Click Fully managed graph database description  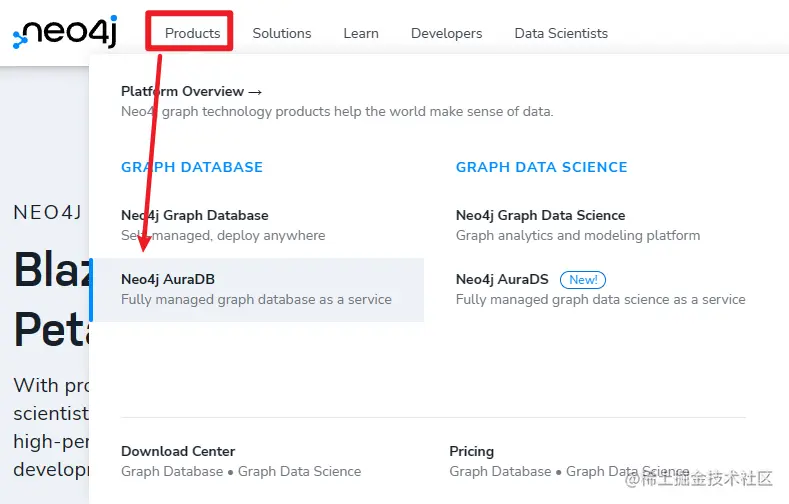[256, 299]
